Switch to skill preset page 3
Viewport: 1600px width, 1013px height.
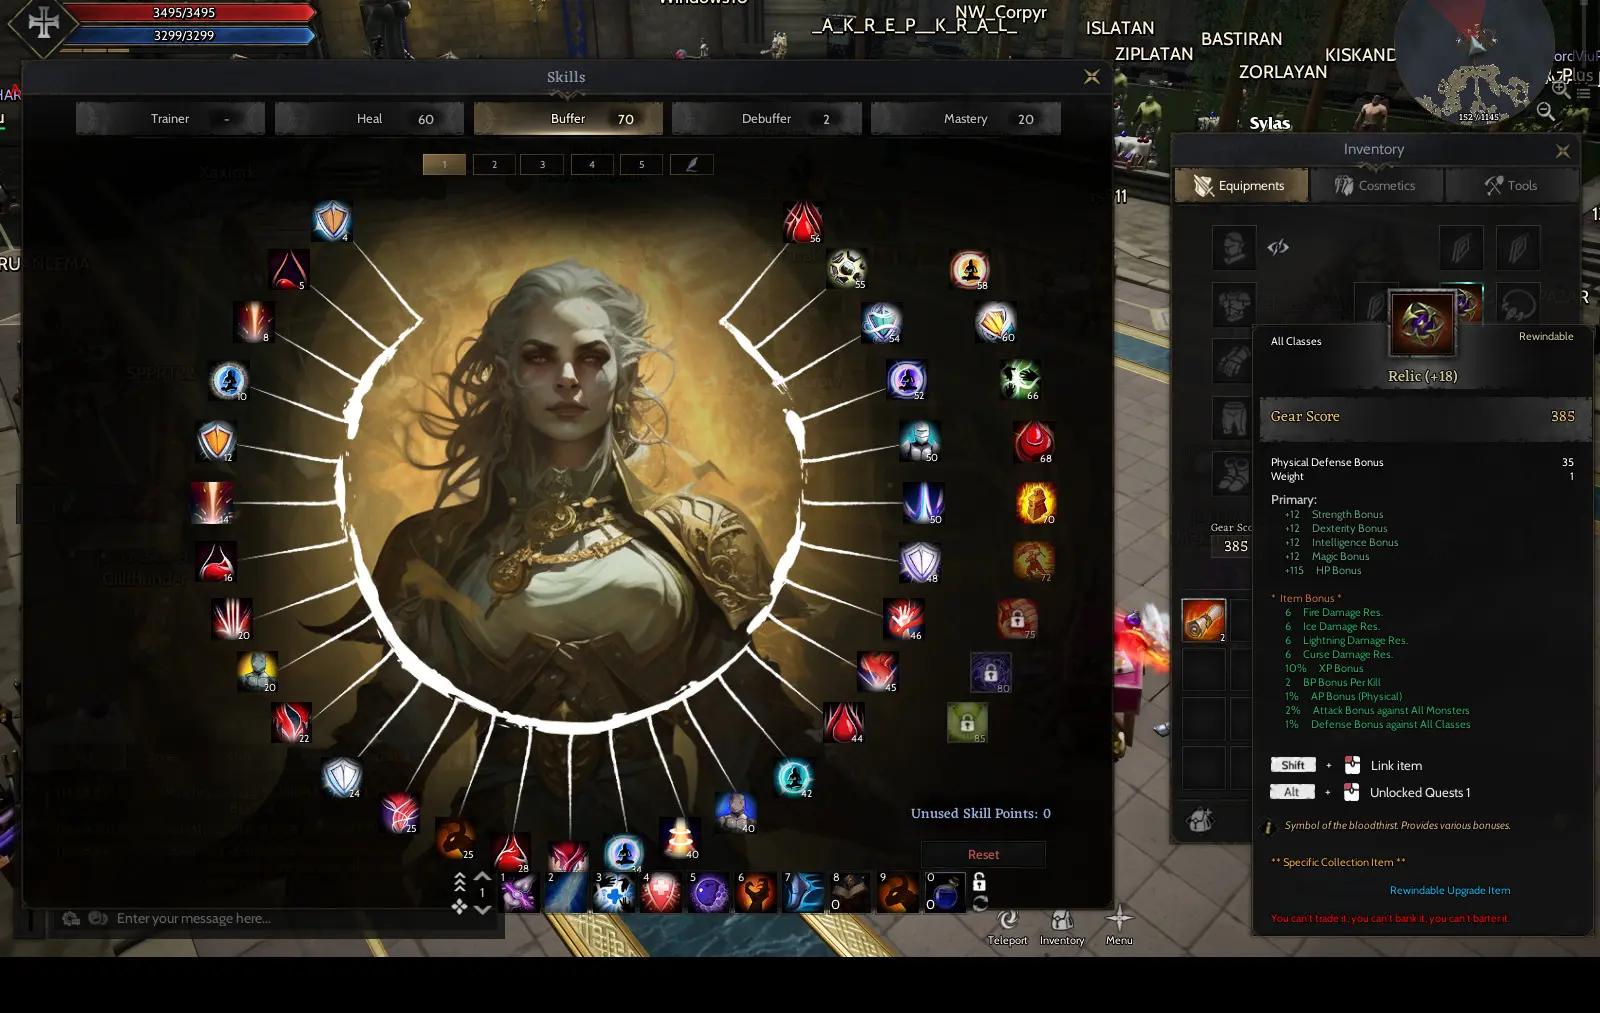(542, 164)
